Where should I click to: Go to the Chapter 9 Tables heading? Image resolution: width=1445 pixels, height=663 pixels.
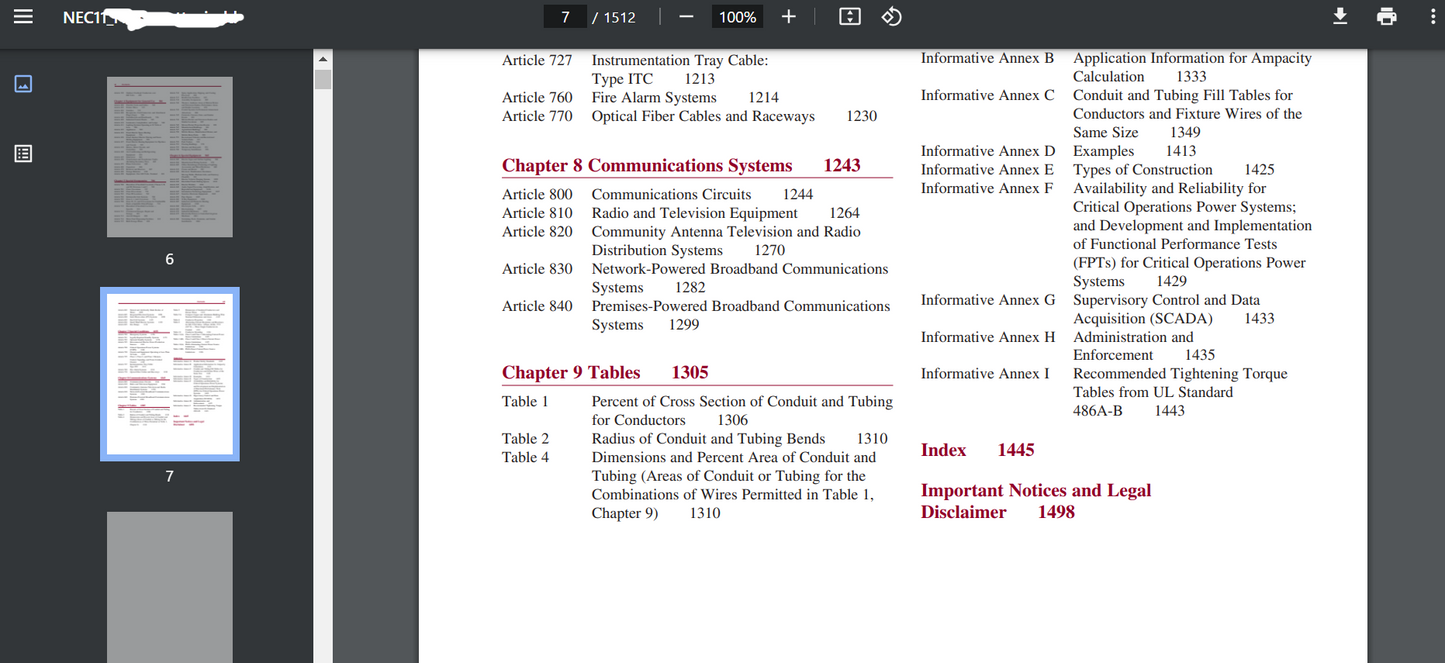tap(604, 373)
